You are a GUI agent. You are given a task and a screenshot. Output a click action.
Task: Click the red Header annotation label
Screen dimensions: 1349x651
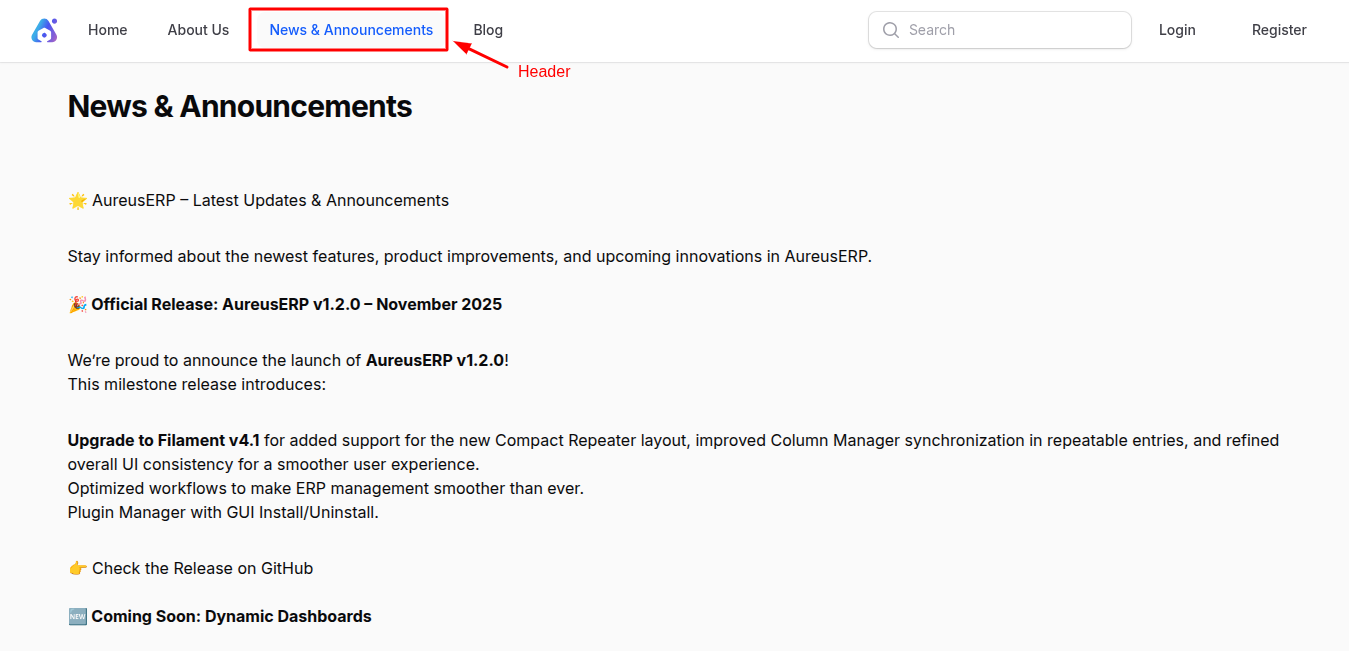(x=543, y=71)
